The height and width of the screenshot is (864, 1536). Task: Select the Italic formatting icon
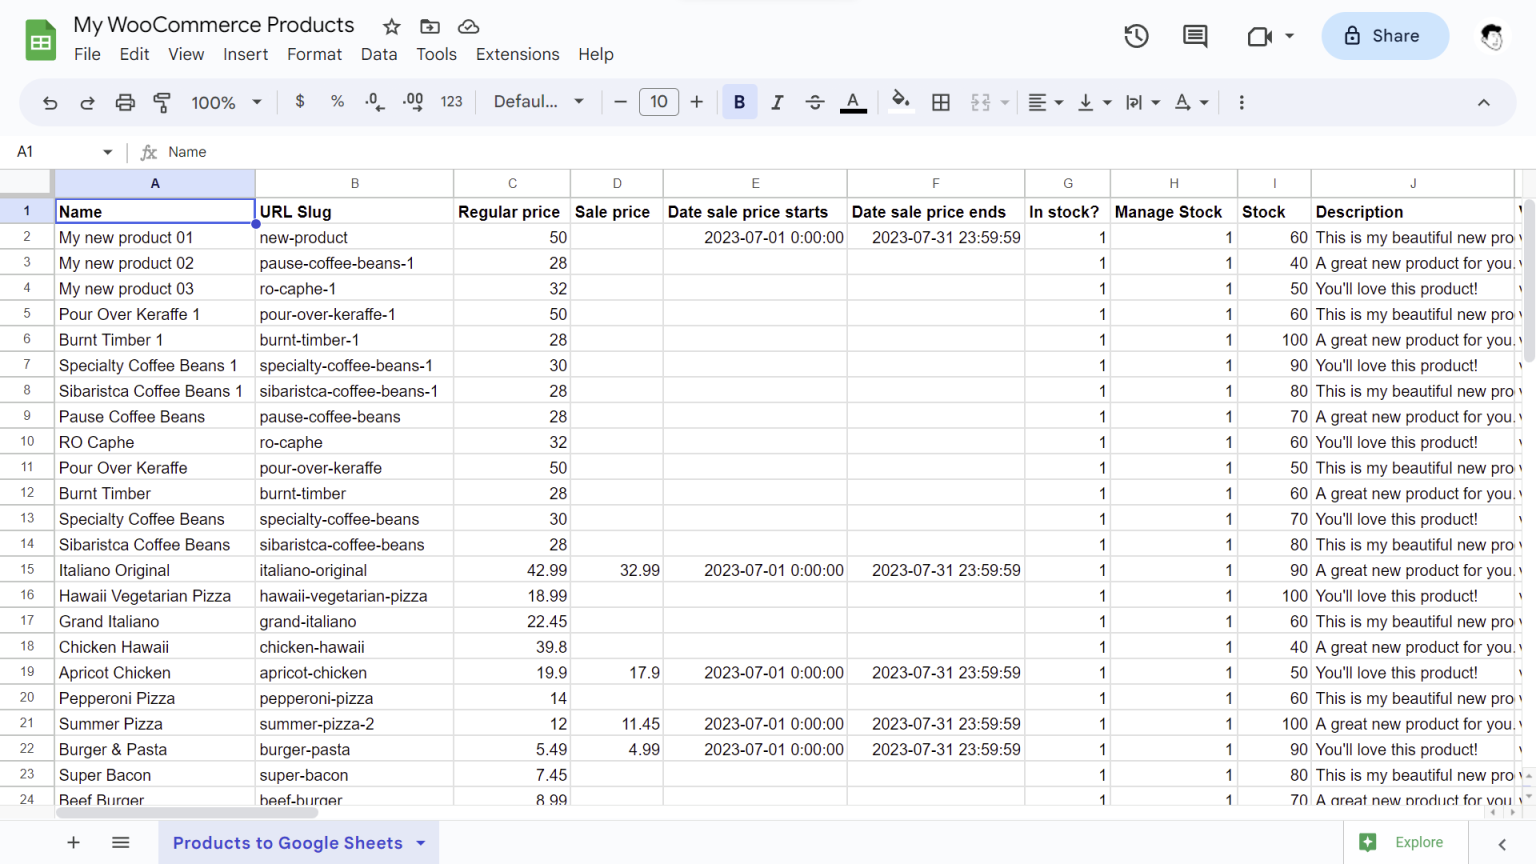777,102
